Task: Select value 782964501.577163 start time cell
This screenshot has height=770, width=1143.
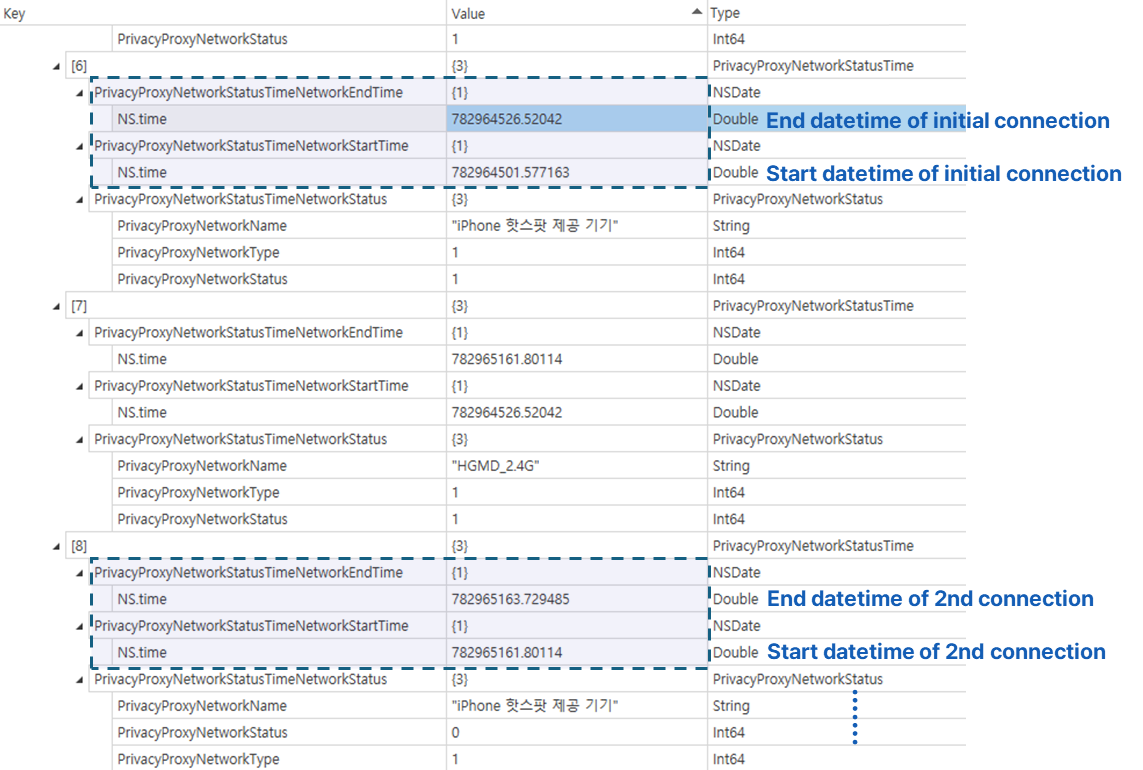Action: click(x=510, y=172)
